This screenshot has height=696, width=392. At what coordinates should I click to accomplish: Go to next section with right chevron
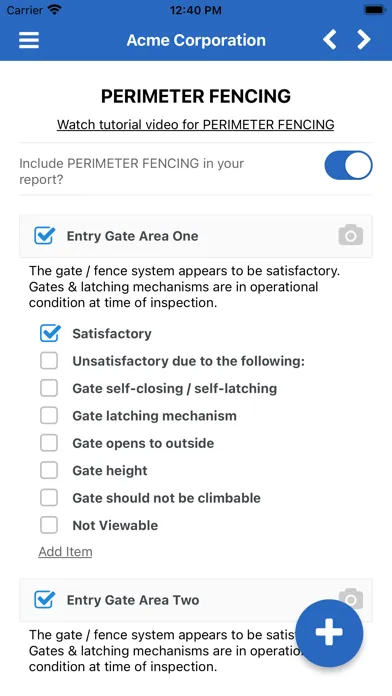point(364,40)
